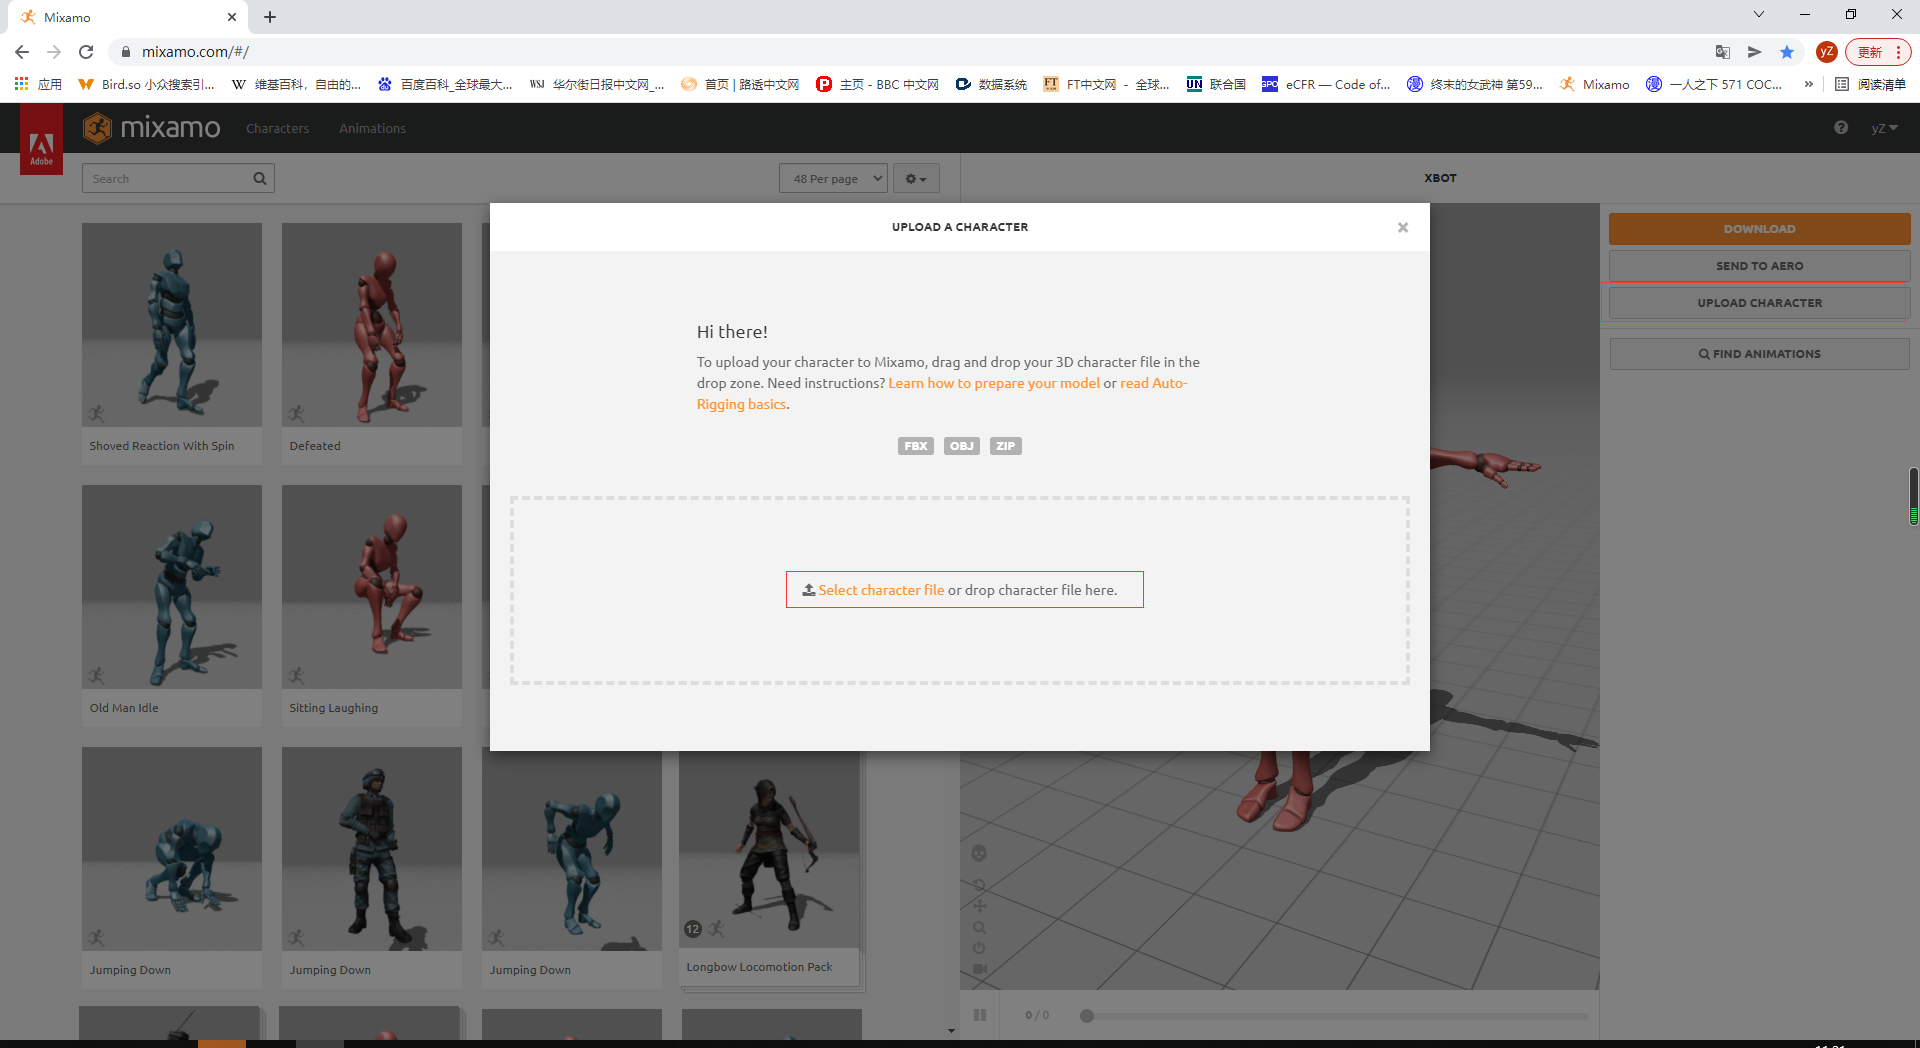This screenshot has width=1920, height=1048.
Task: Click the power reset camera icon
Action: pos(979,948)
